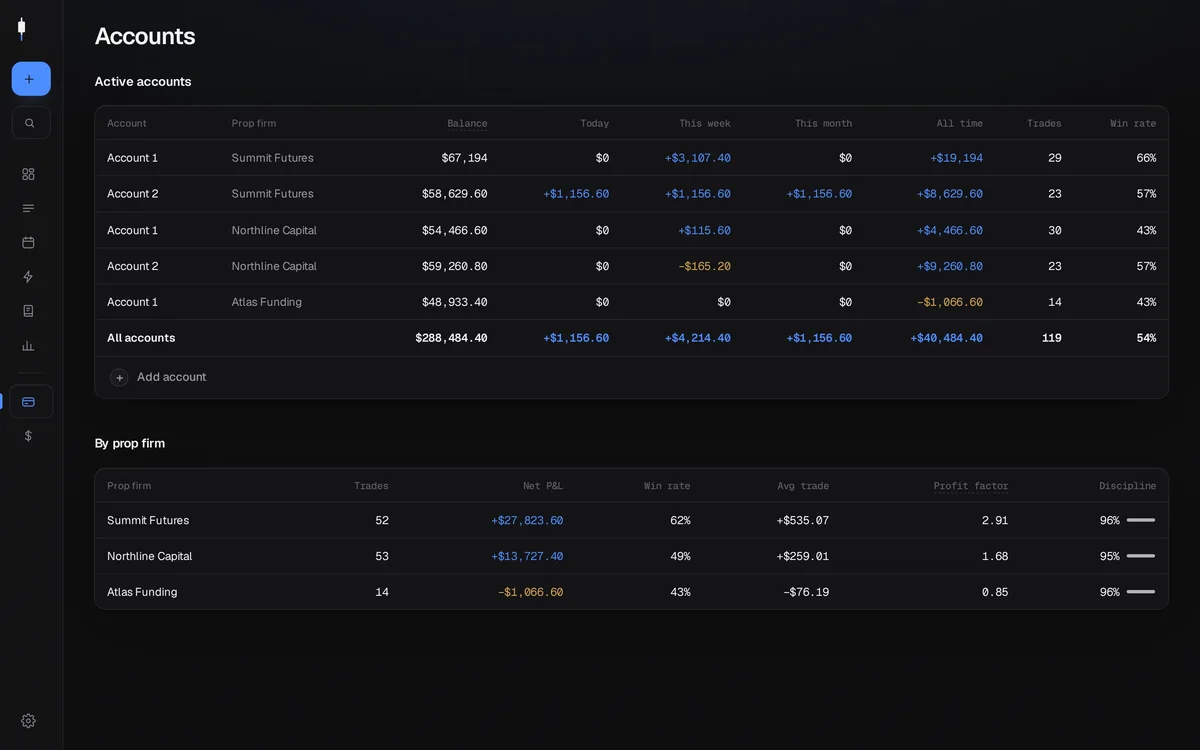Open the journal notebook sidebar icon
This screenshot has width=1200, height=750.
28,311
